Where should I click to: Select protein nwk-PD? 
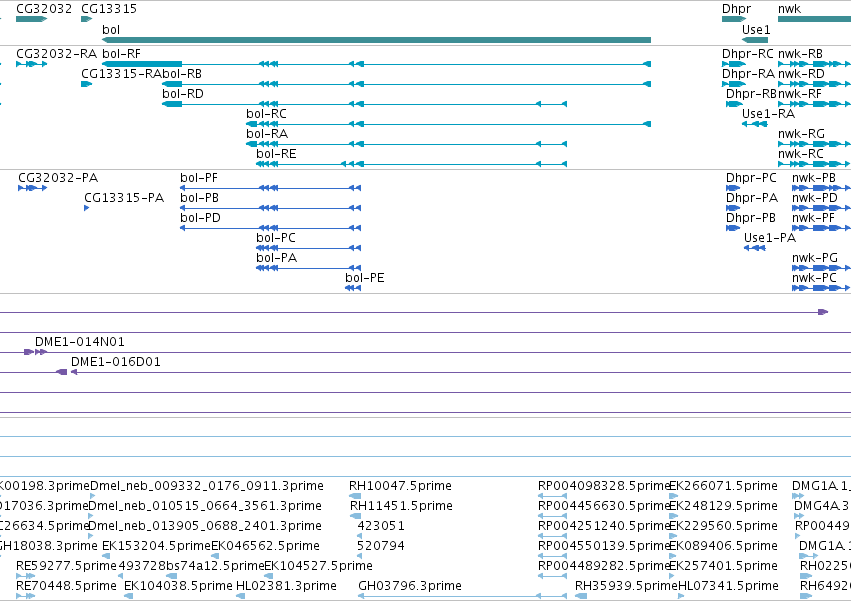(821, 208)
